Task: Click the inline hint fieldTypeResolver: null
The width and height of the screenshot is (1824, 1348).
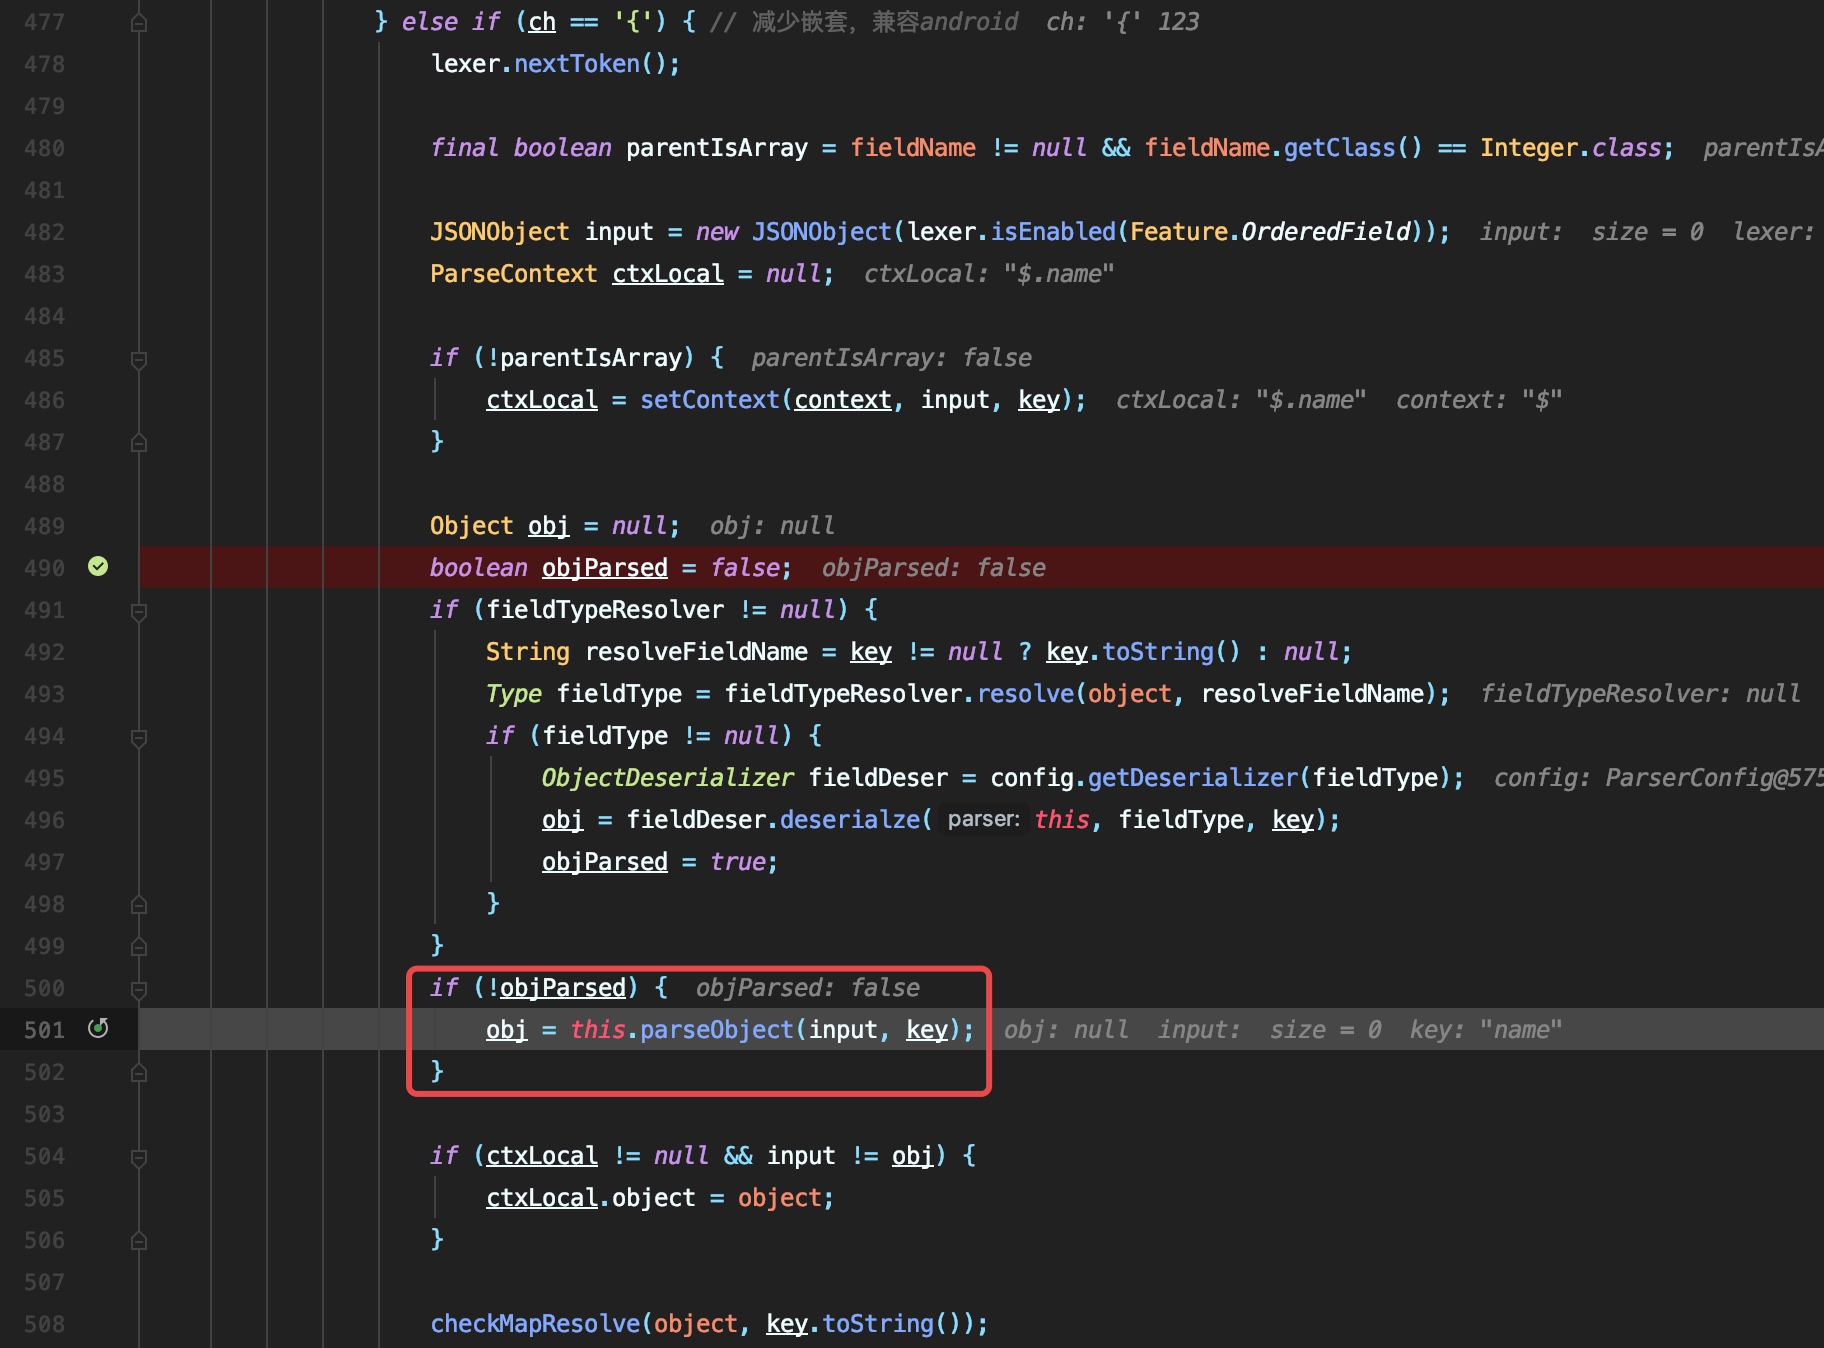Action: pyautogui.click(x=1640, y=694)
